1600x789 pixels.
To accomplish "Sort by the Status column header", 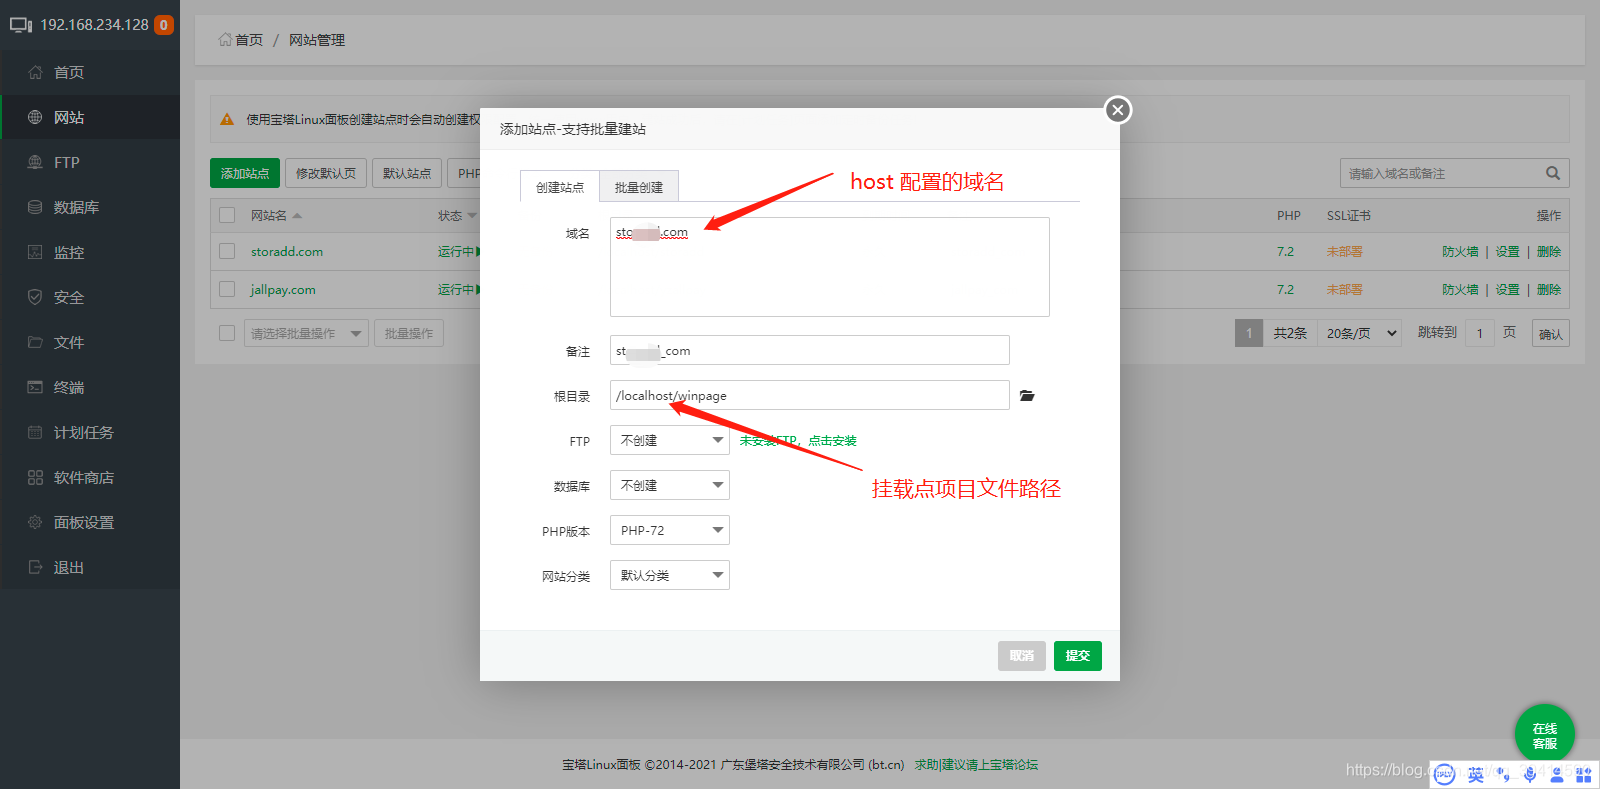I will (457, 215).
